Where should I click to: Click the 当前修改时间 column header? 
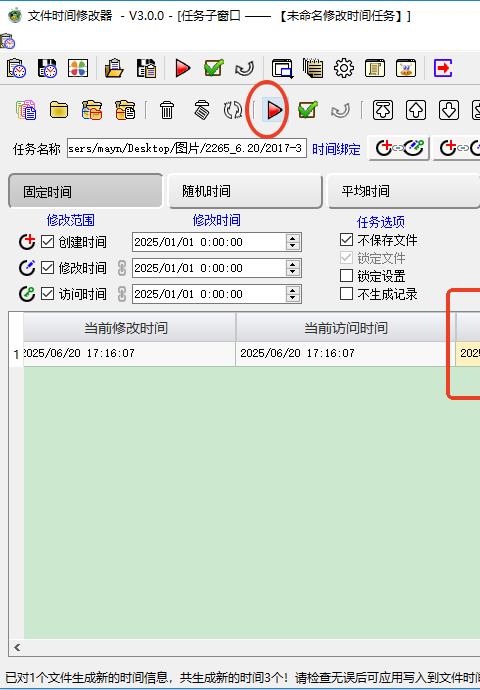coord(129,327)
